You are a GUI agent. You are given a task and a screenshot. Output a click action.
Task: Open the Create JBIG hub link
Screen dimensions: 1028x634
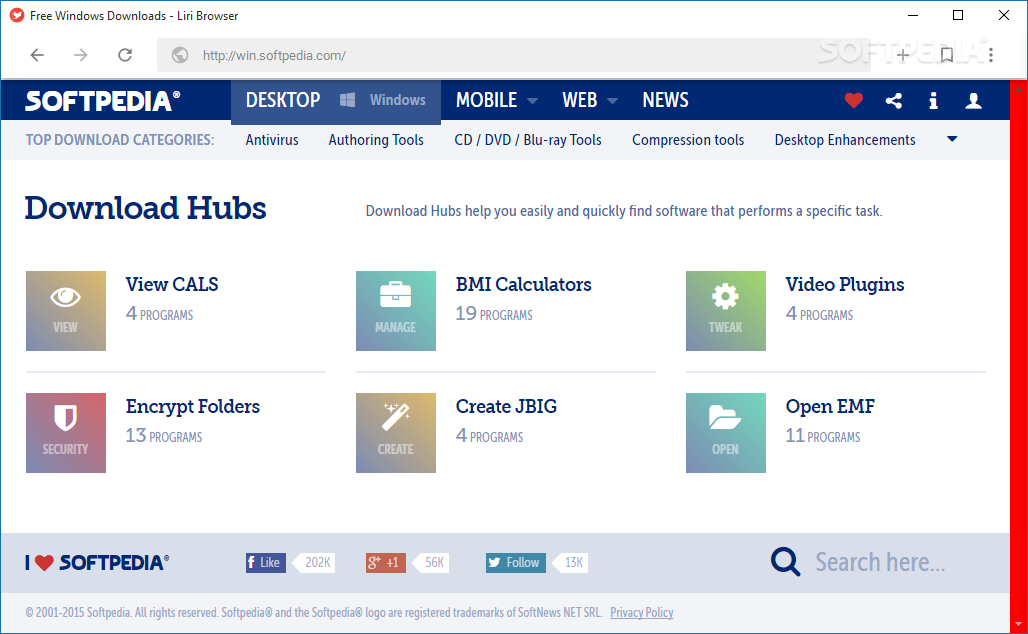pos(506,406)
